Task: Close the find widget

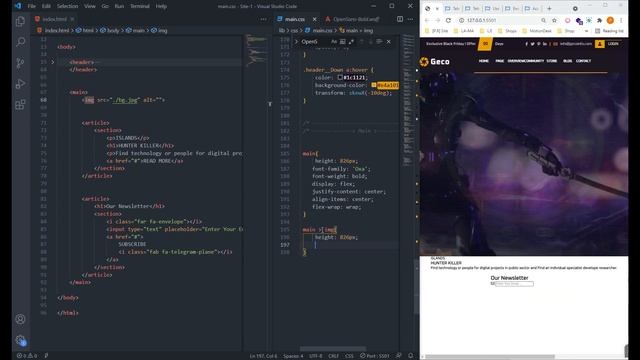Action: pos(389,42)
